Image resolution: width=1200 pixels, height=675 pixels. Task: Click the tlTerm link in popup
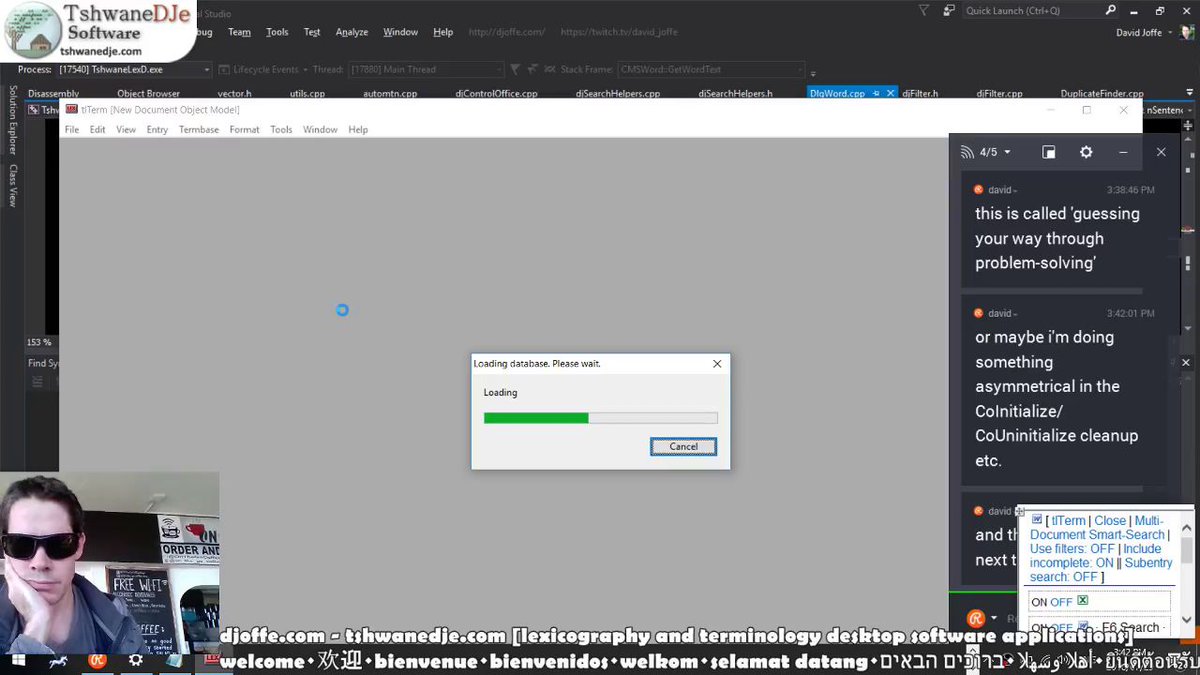1068,521
